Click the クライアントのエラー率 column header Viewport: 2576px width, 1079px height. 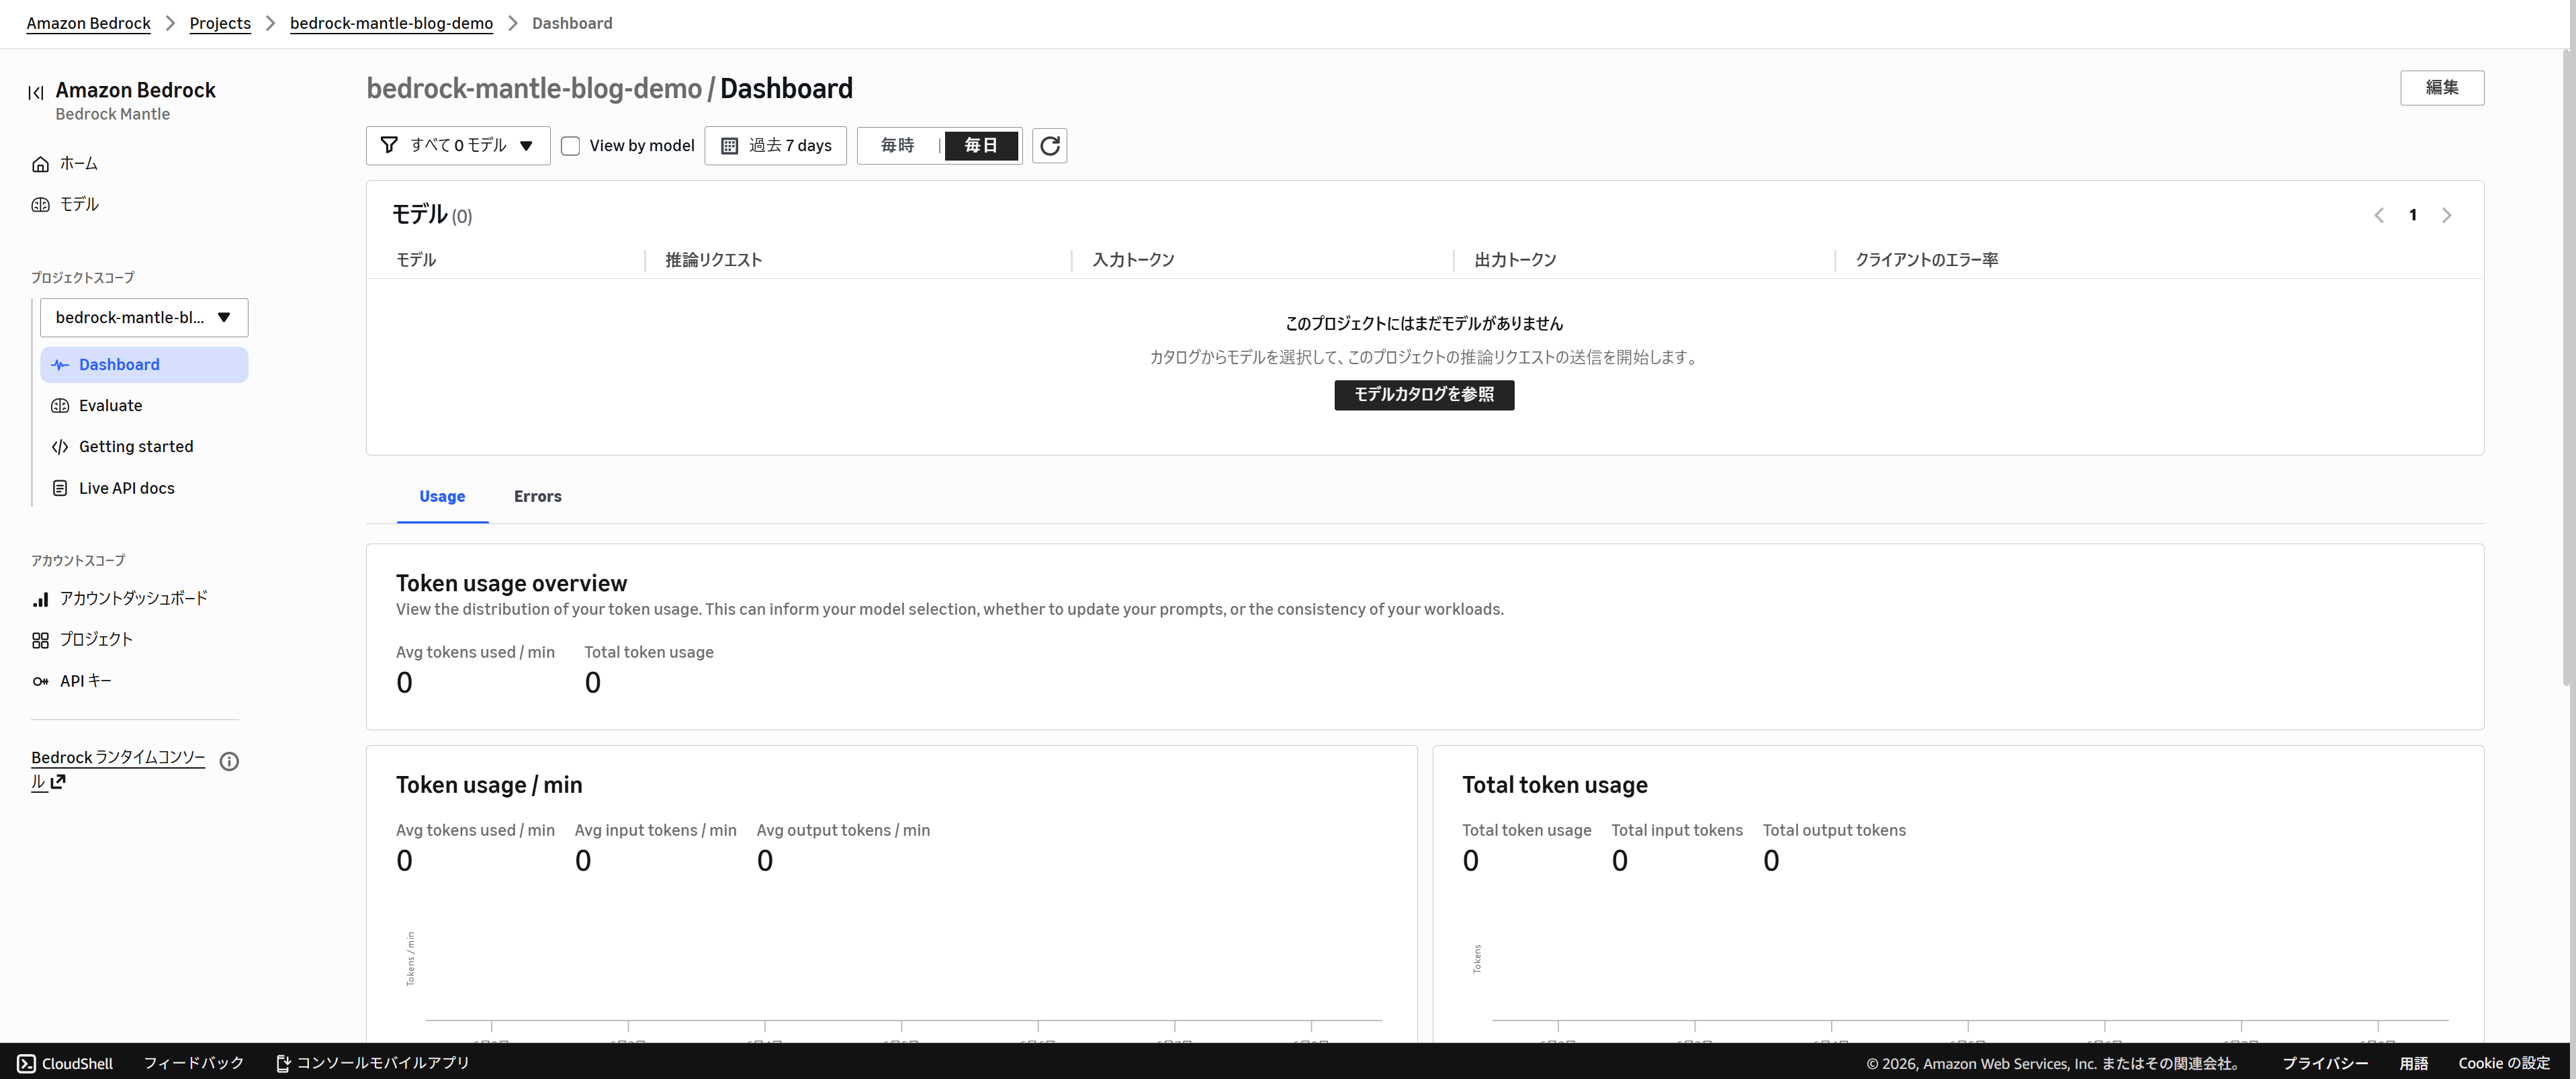pyautogui.click(x=1927, y=260)
